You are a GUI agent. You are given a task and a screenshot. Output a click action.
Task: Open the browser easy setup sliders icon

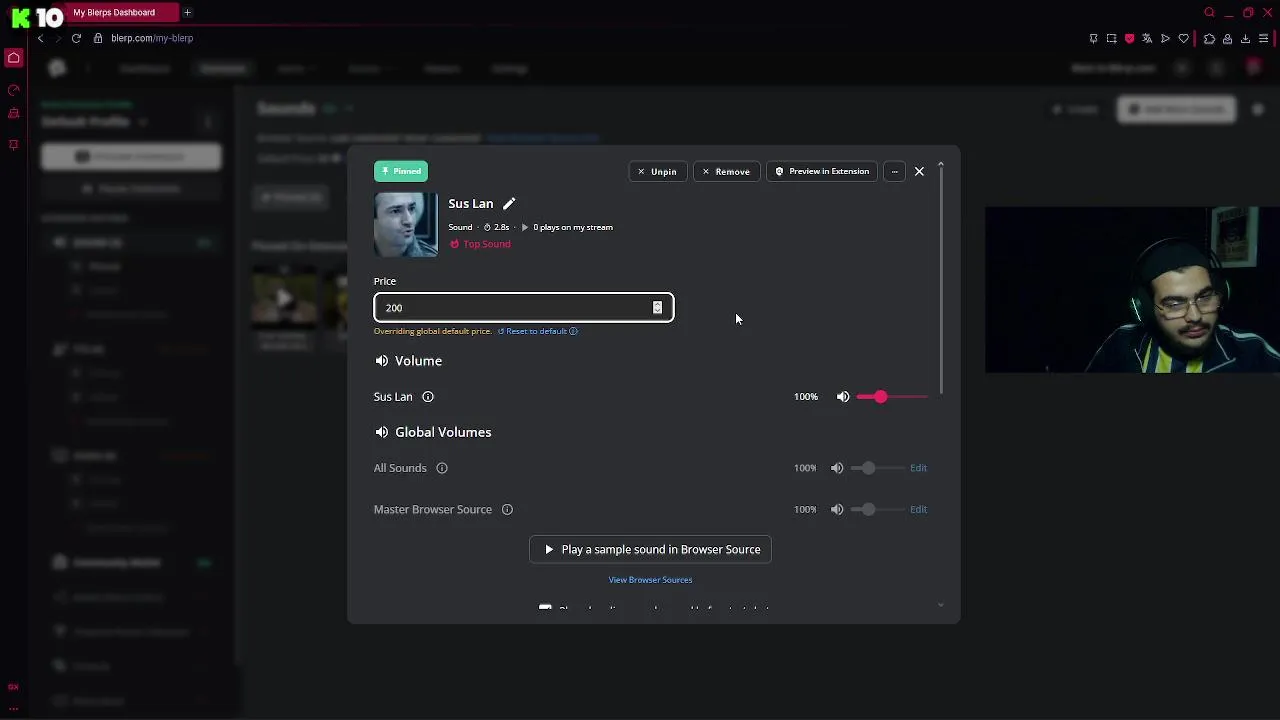(x=1264, y=39)
